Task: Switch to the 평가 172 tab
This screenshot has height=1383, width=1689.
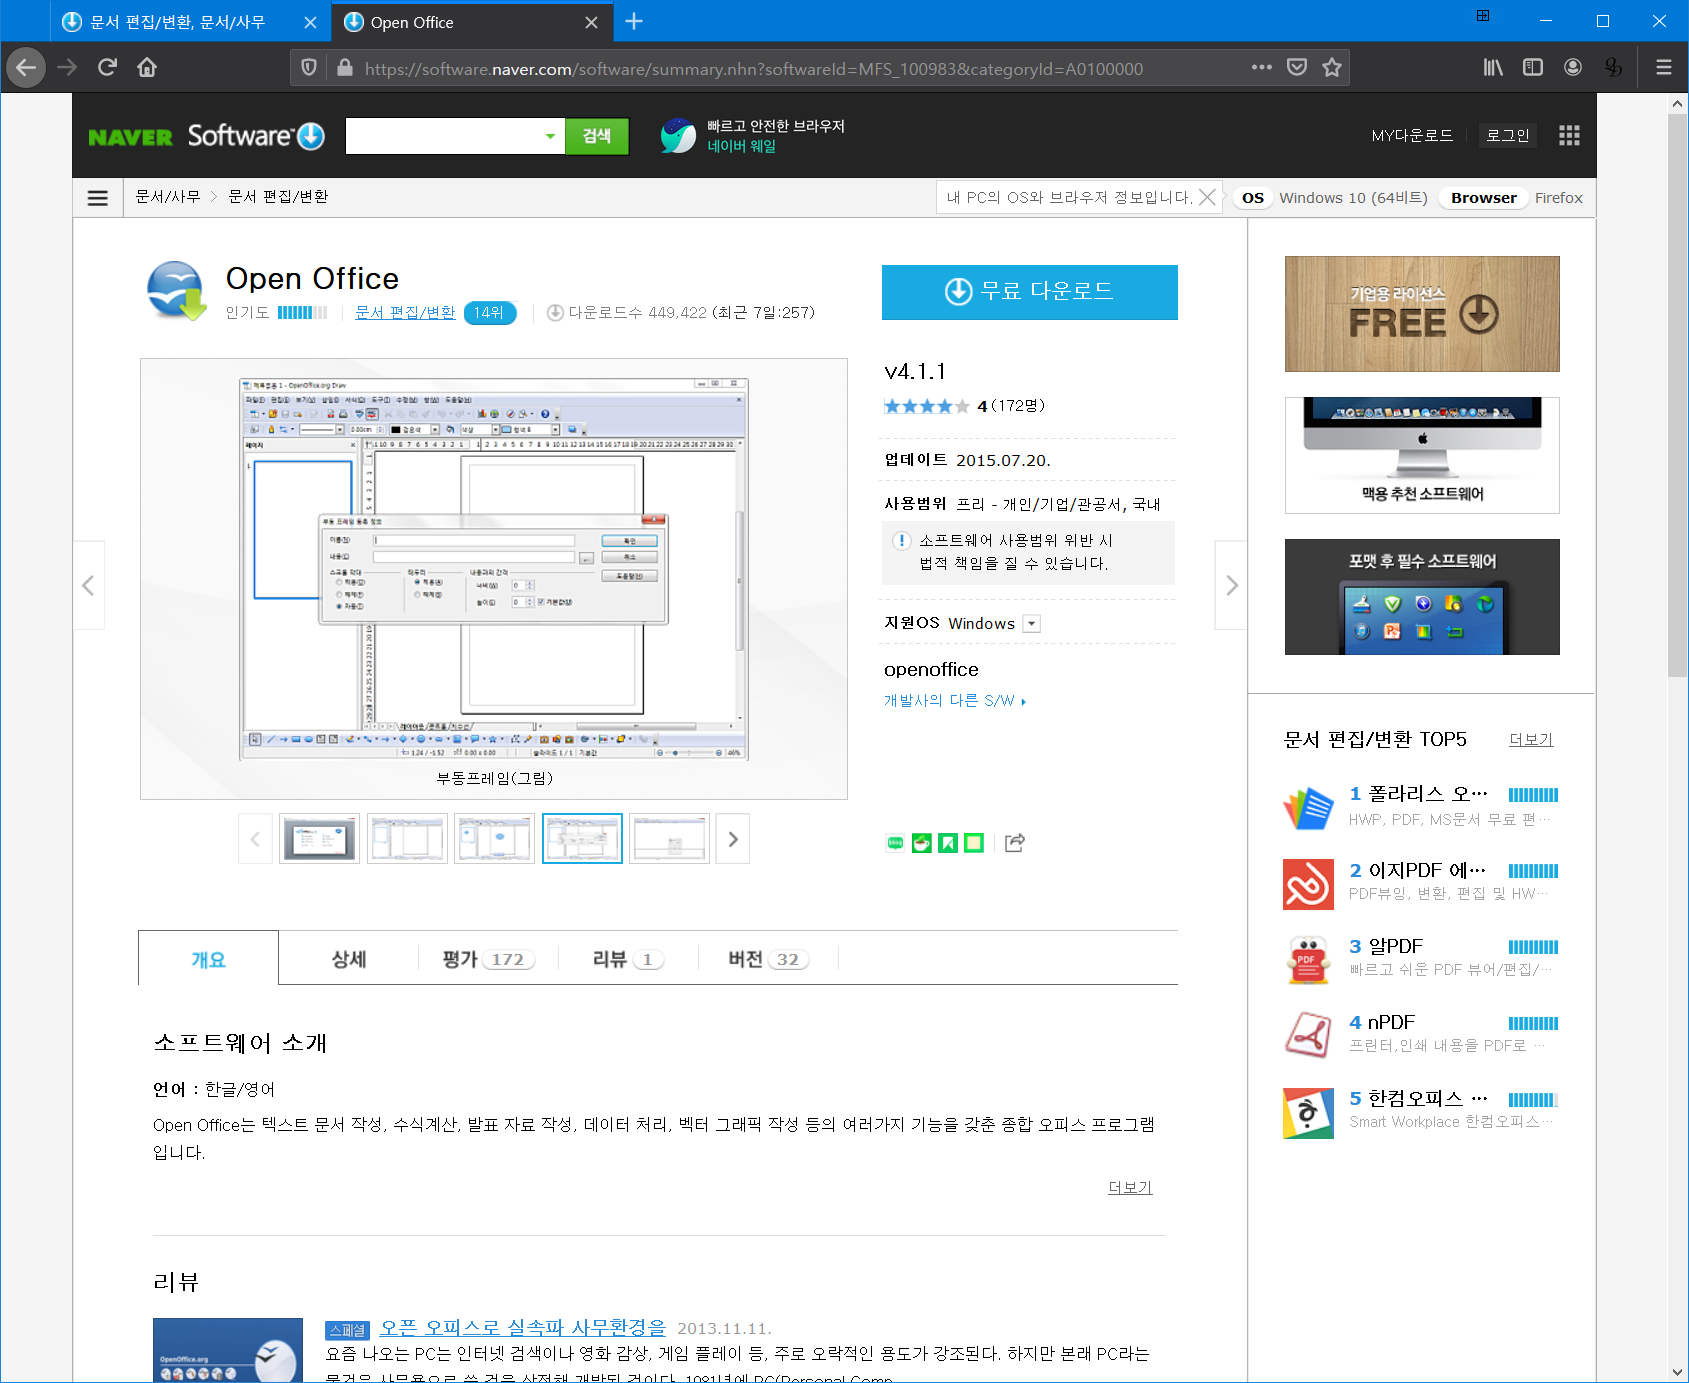Action: pos(488,958)
